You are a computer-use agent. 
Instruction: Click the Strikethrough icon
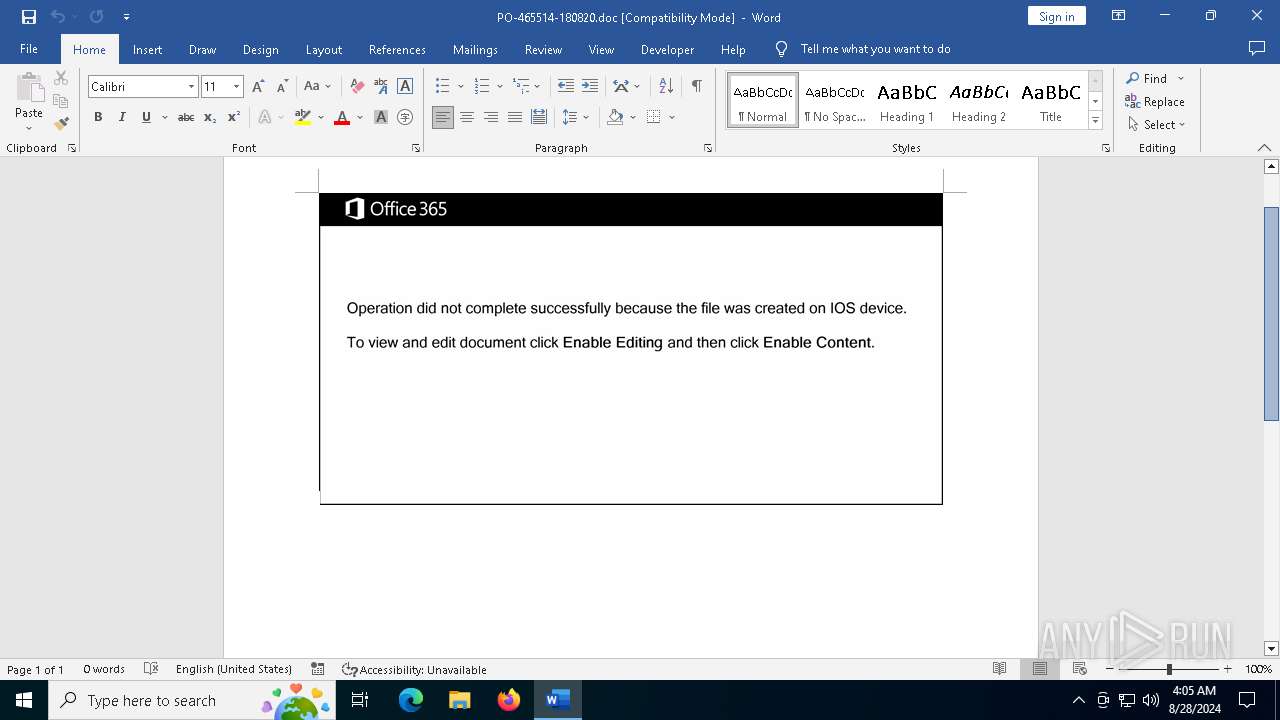click(186, 117)
